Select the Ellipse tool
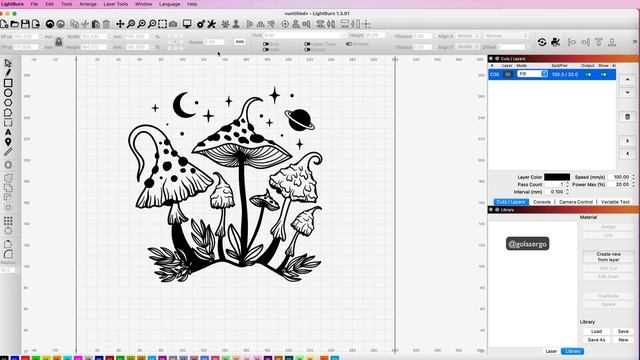The width and height of the screenshot is (640, 360). (x=8, y=93)
